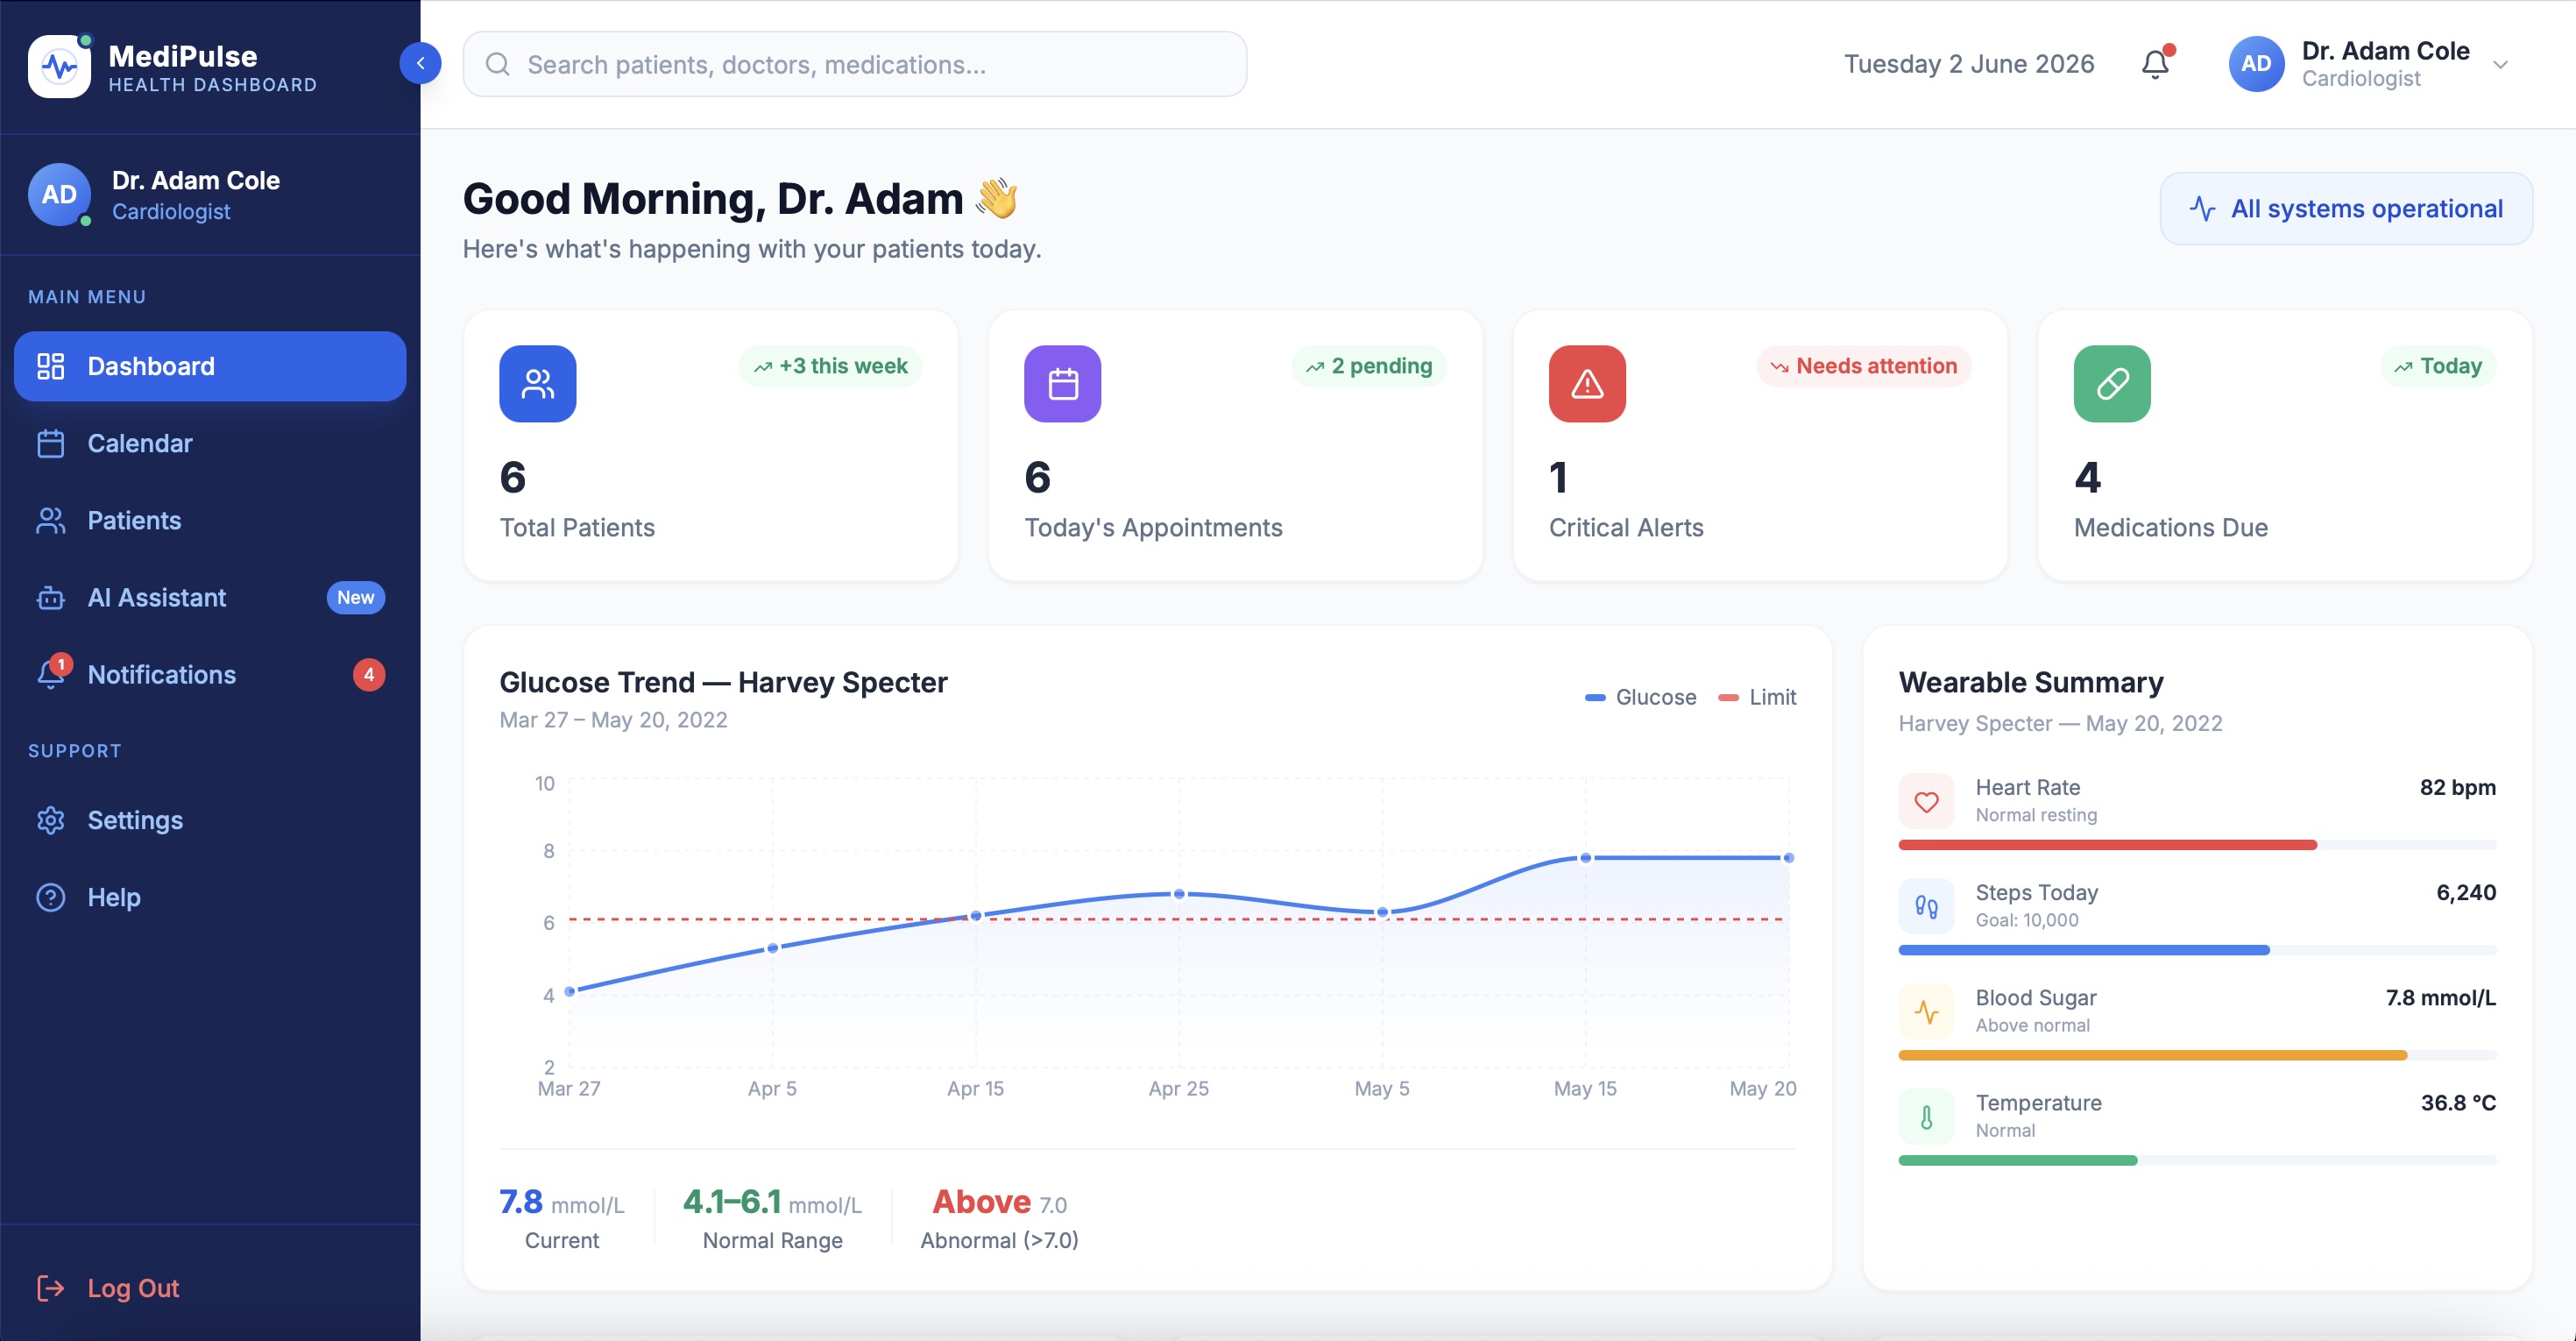The height and width of the screenshot is (1341, 2576).
Task: Click the sidebar AD profile avatar
Action: coord(59,194)
